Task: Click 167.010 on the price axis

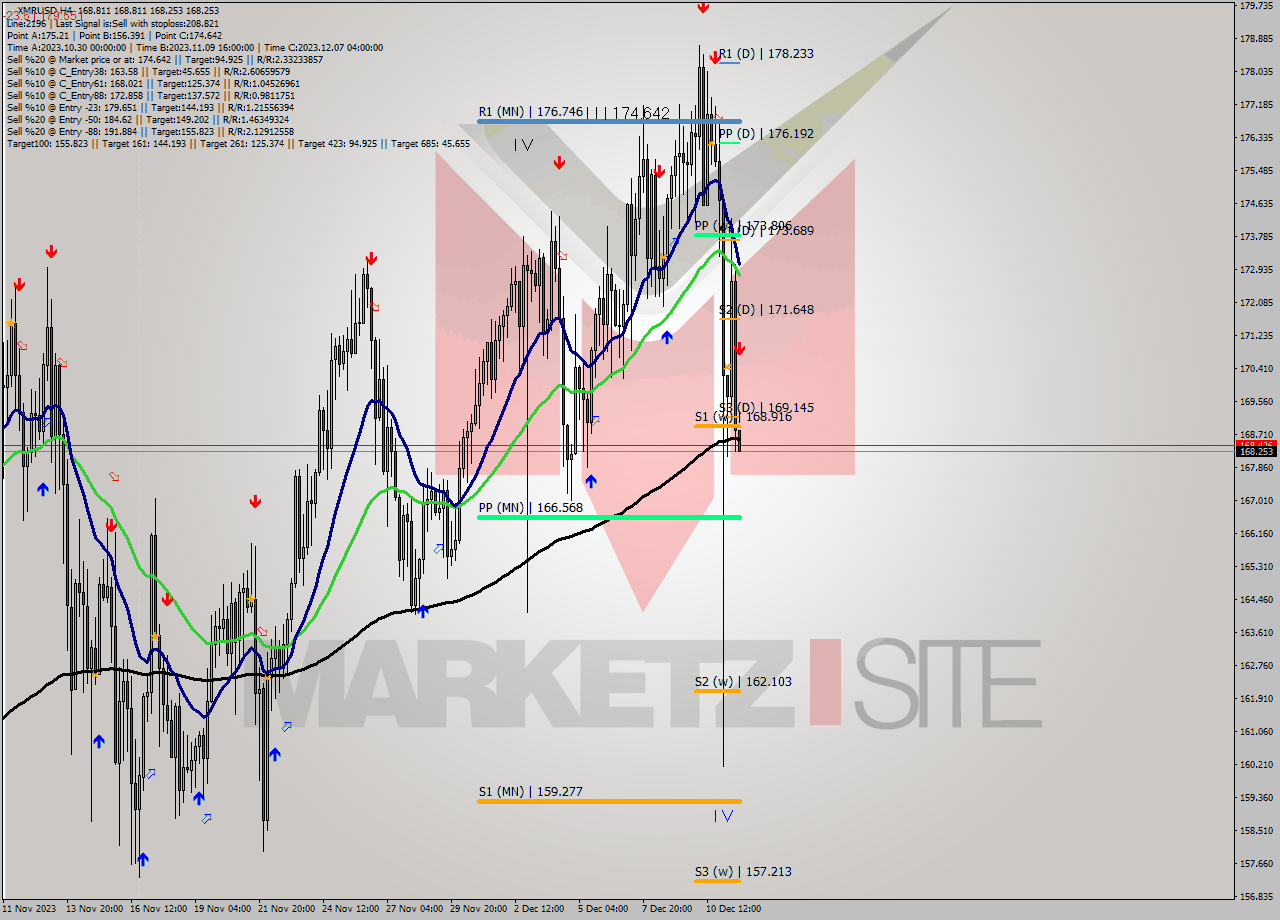Action: point(1256,501)
